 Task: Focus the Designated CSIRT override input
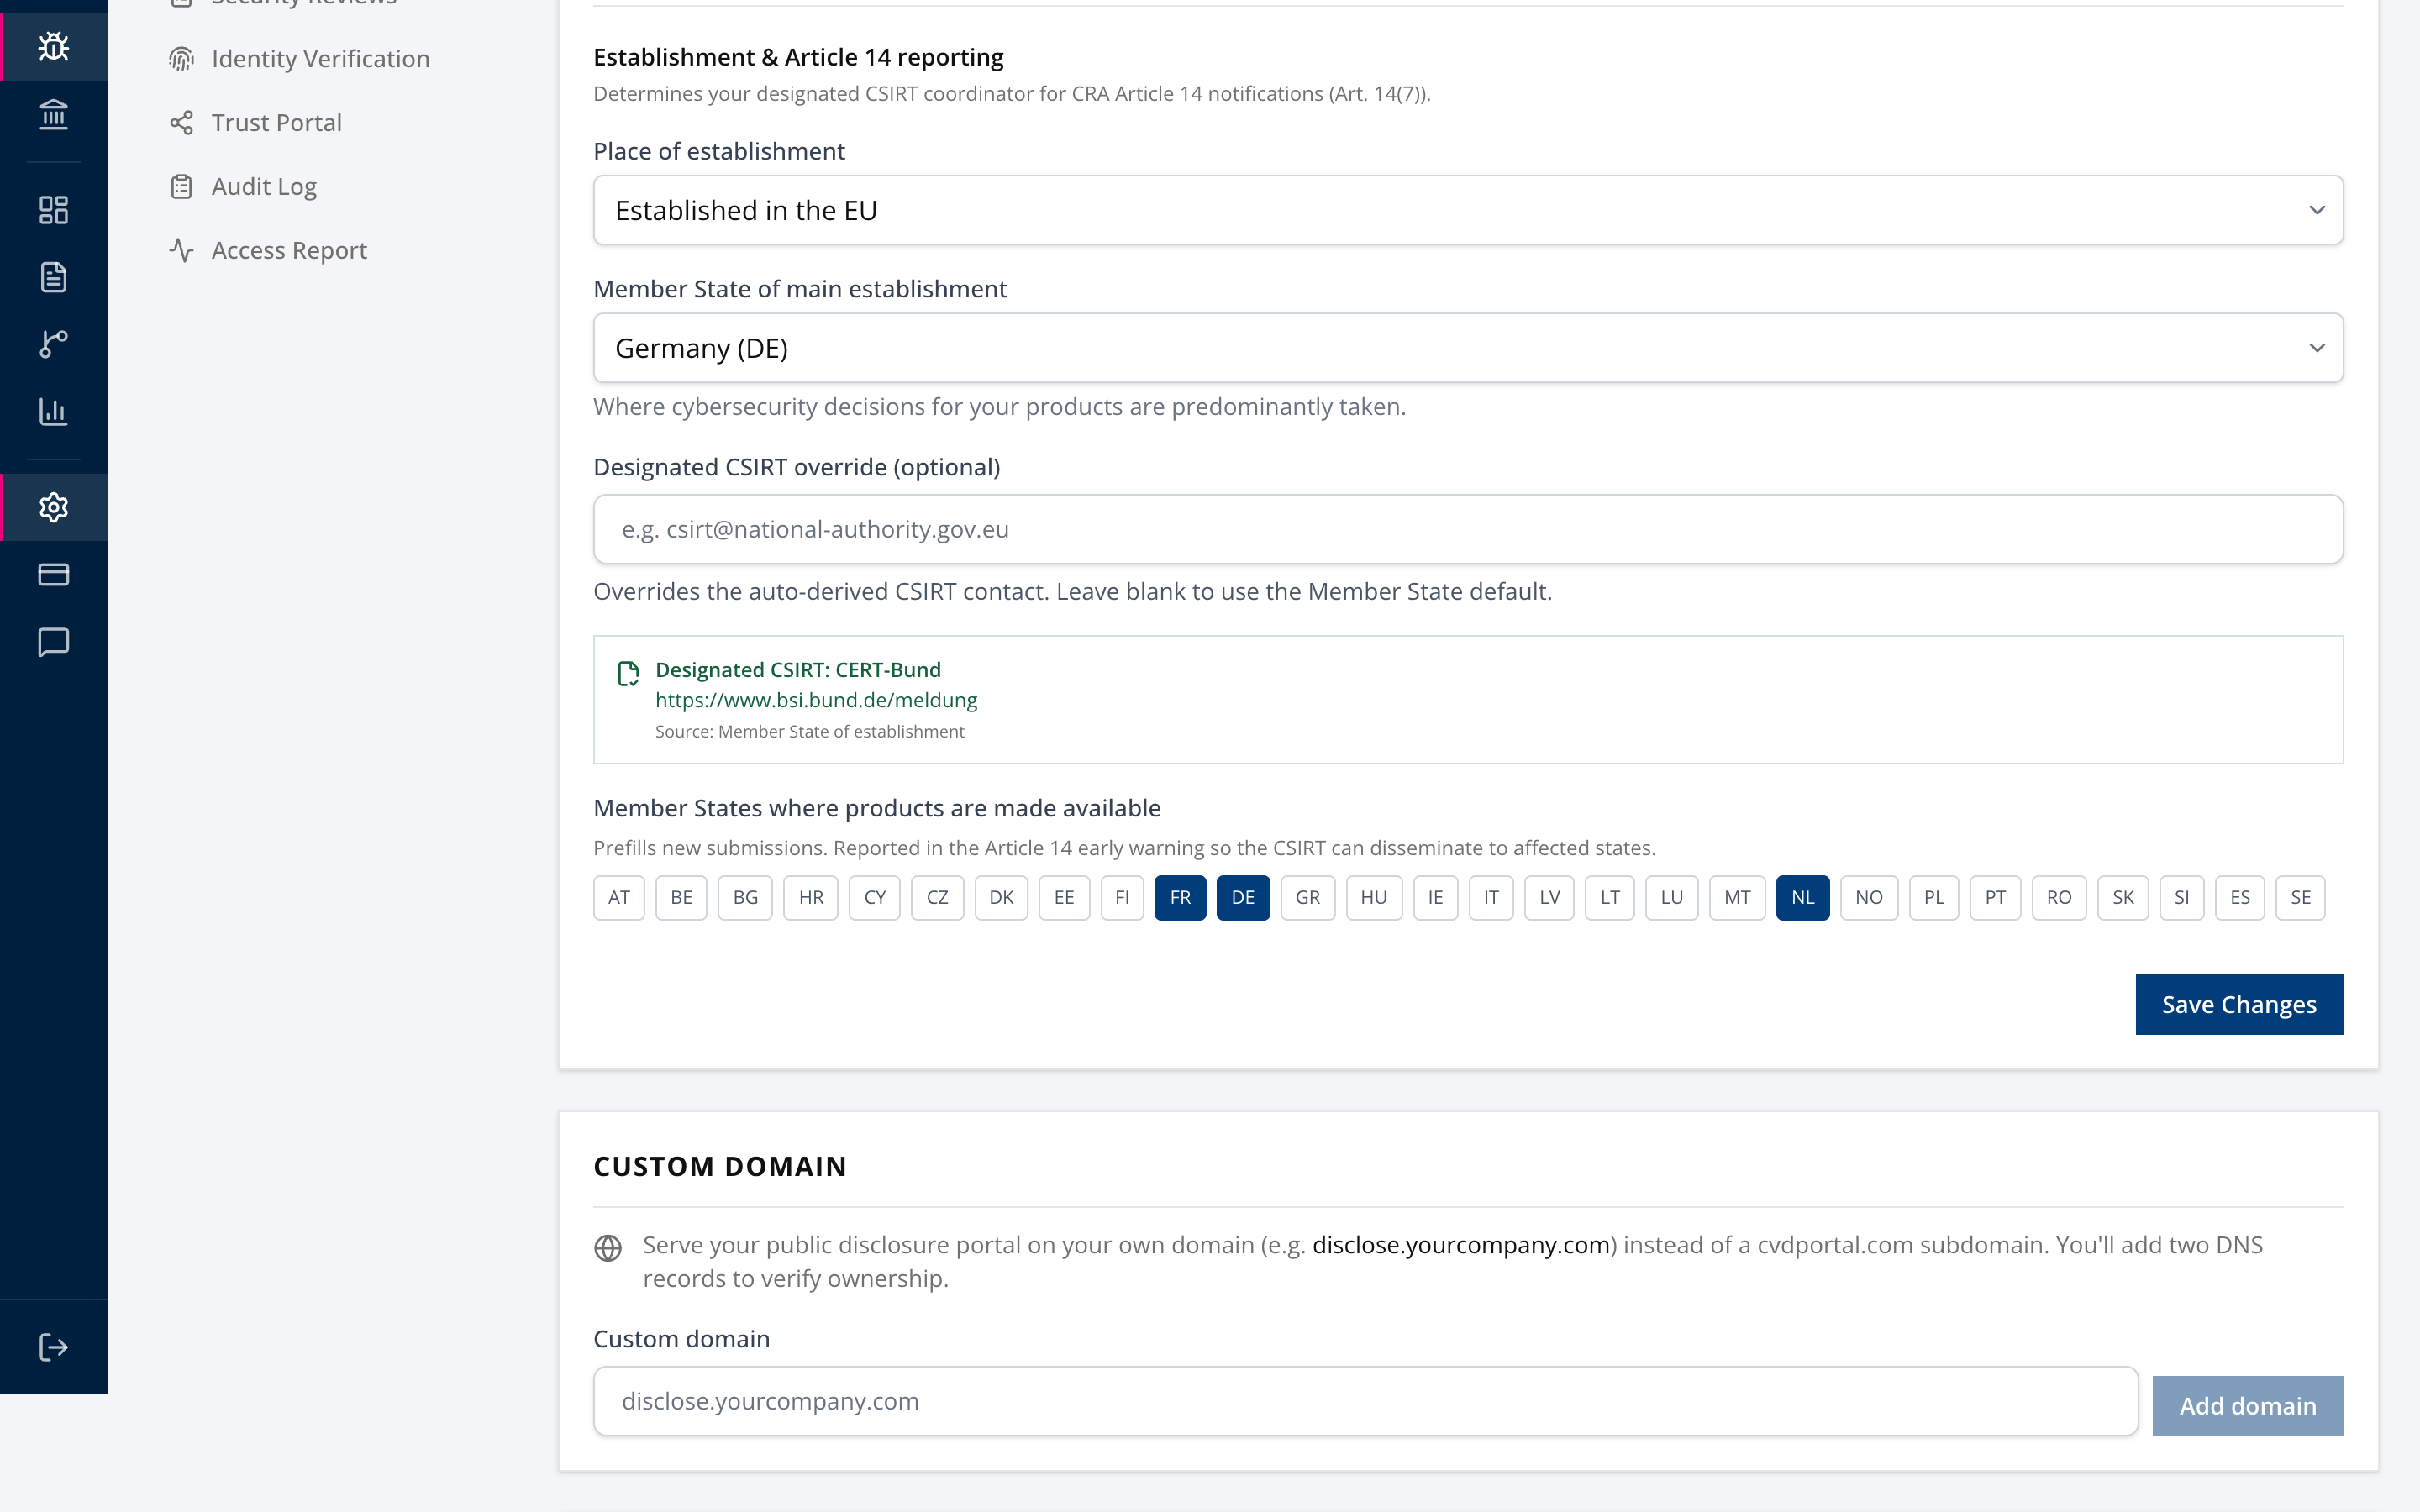[x=1468, y=529]
